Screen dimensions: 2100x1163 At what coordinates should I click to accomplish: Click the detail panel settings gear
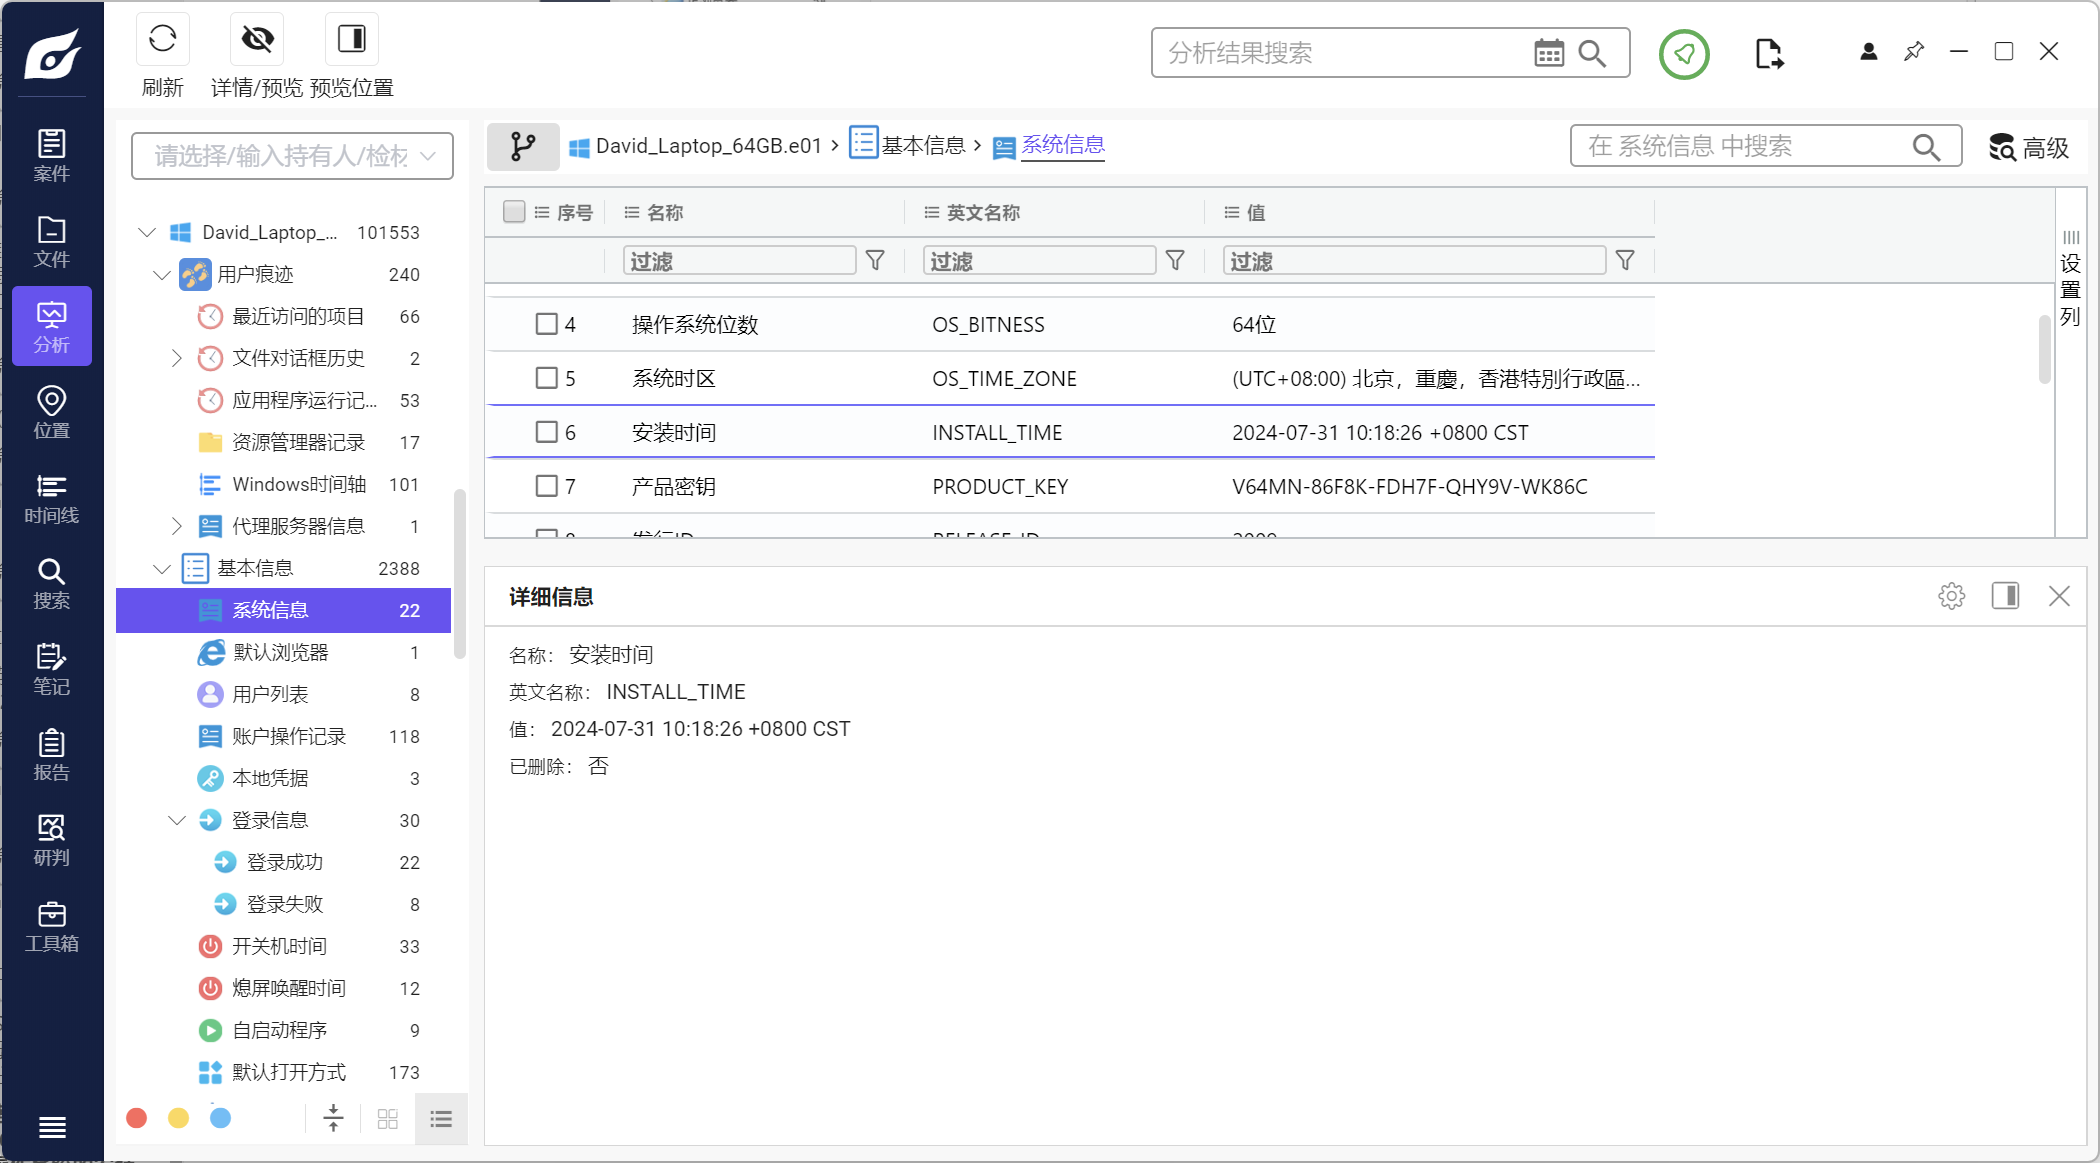(1951, 596)
